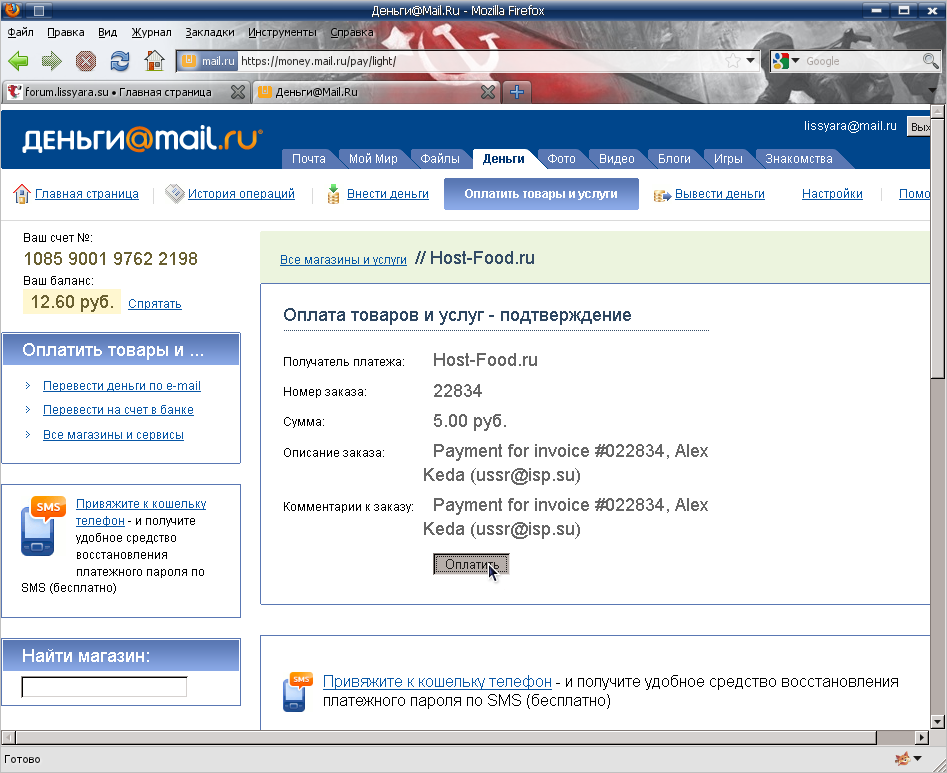
Task: Click the house icon beside Главная страница
Action: (22, 194)
